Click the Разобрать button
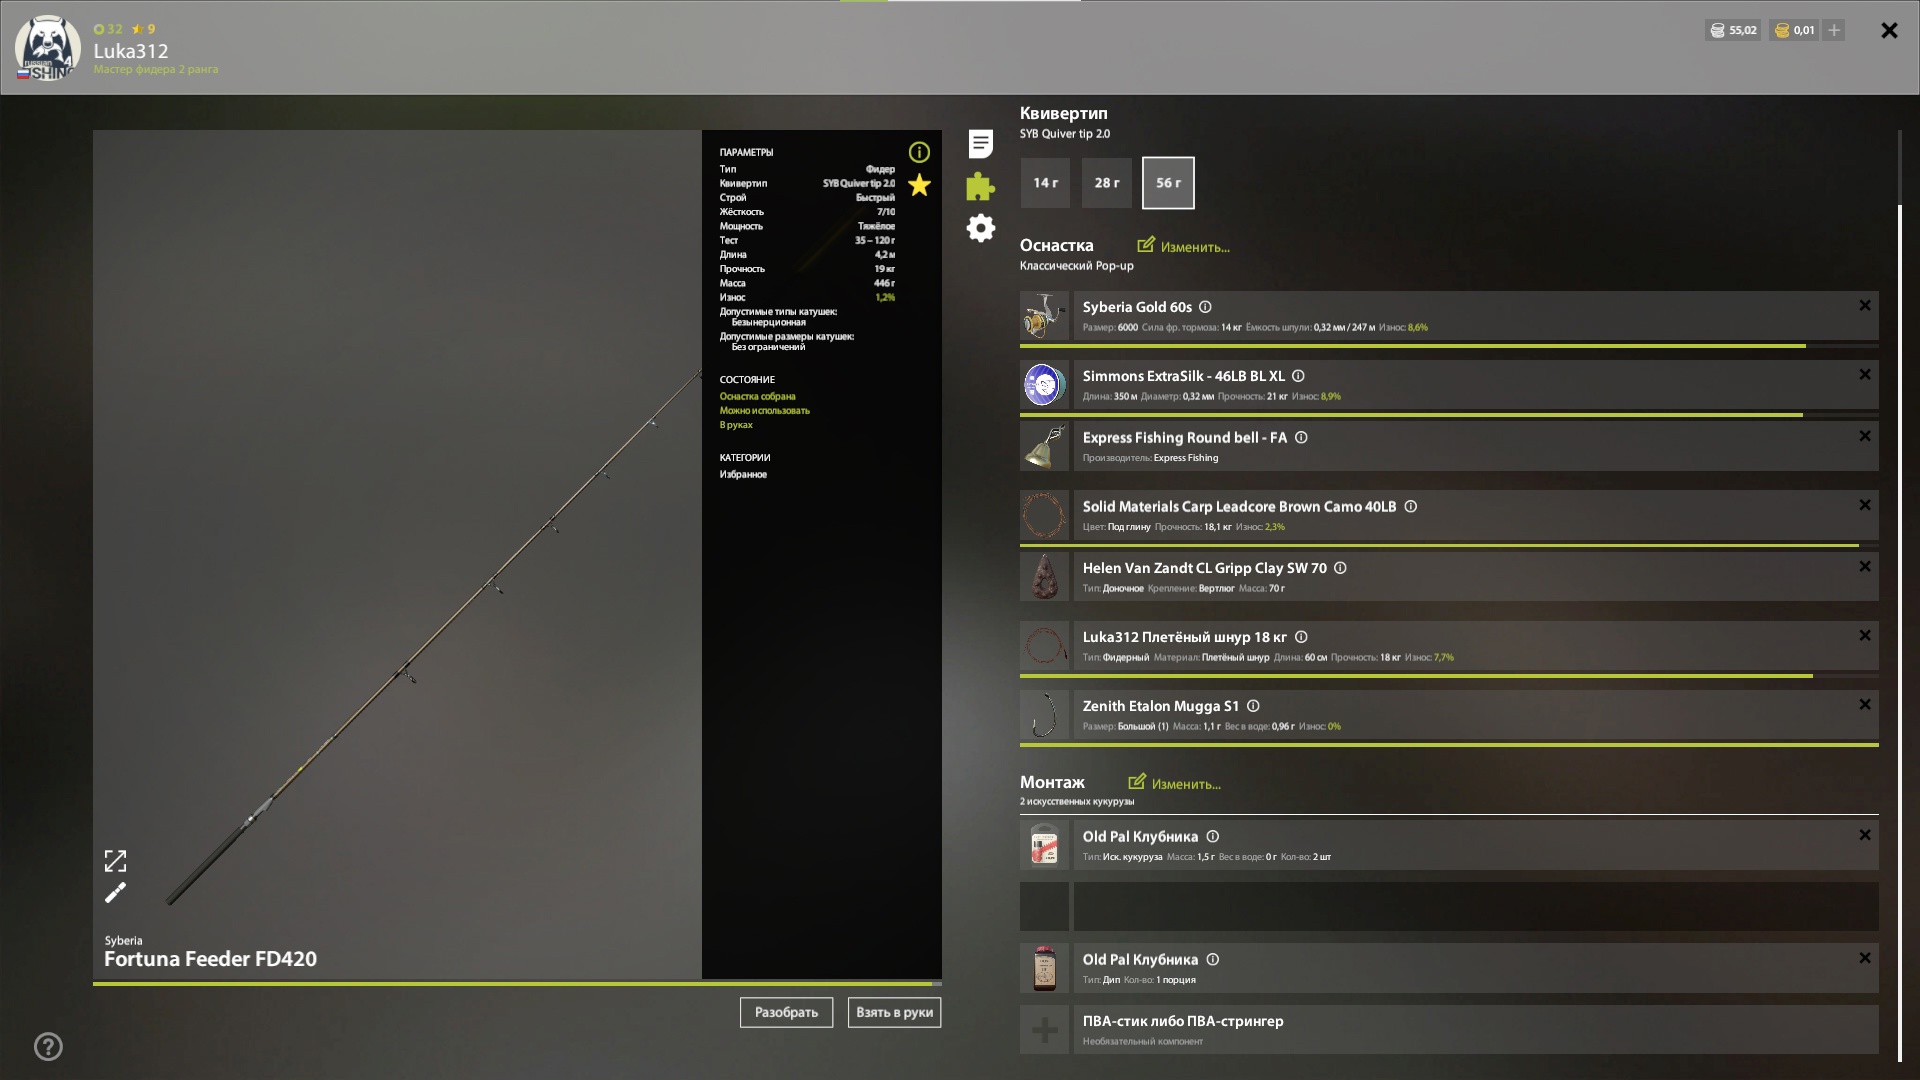The width and height of the screenshot is (1920, 1080). 786,1012
